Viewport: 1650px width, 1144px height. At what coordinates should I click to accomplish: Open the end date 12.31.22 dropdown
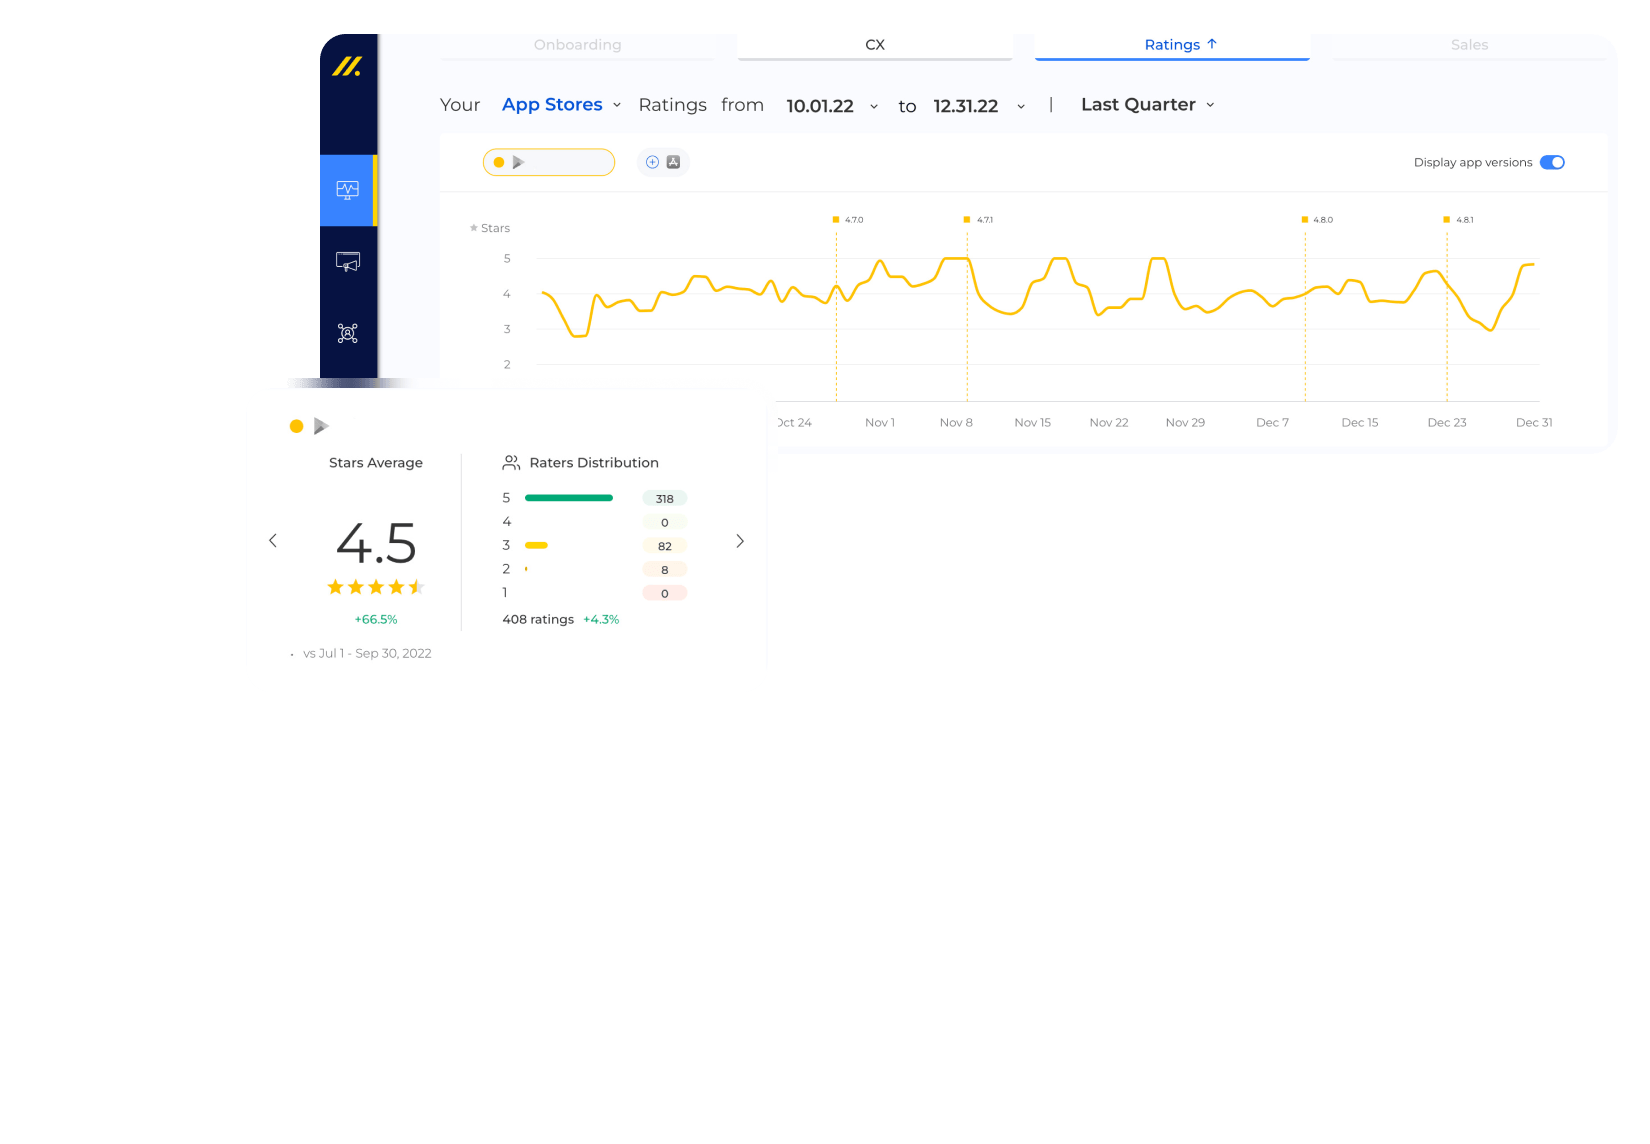coord(979,106)
